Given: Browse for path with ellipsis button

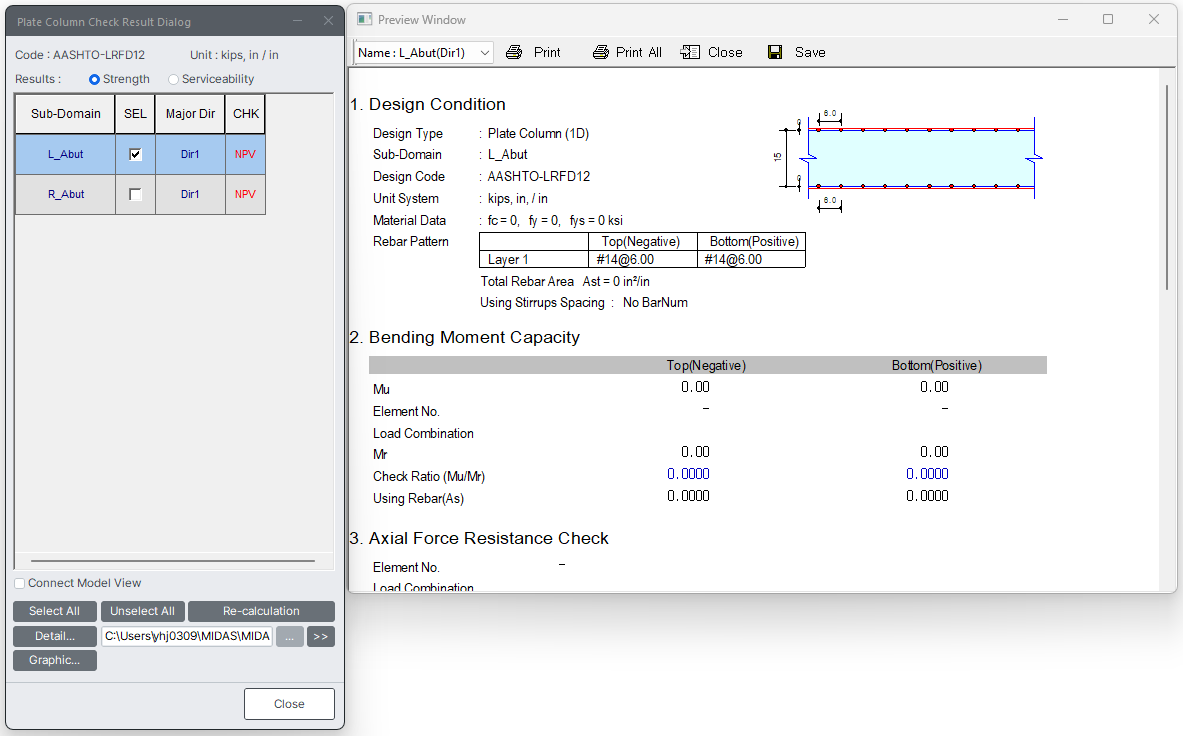Looking at the screenshot, I should [x=290, y=636].
